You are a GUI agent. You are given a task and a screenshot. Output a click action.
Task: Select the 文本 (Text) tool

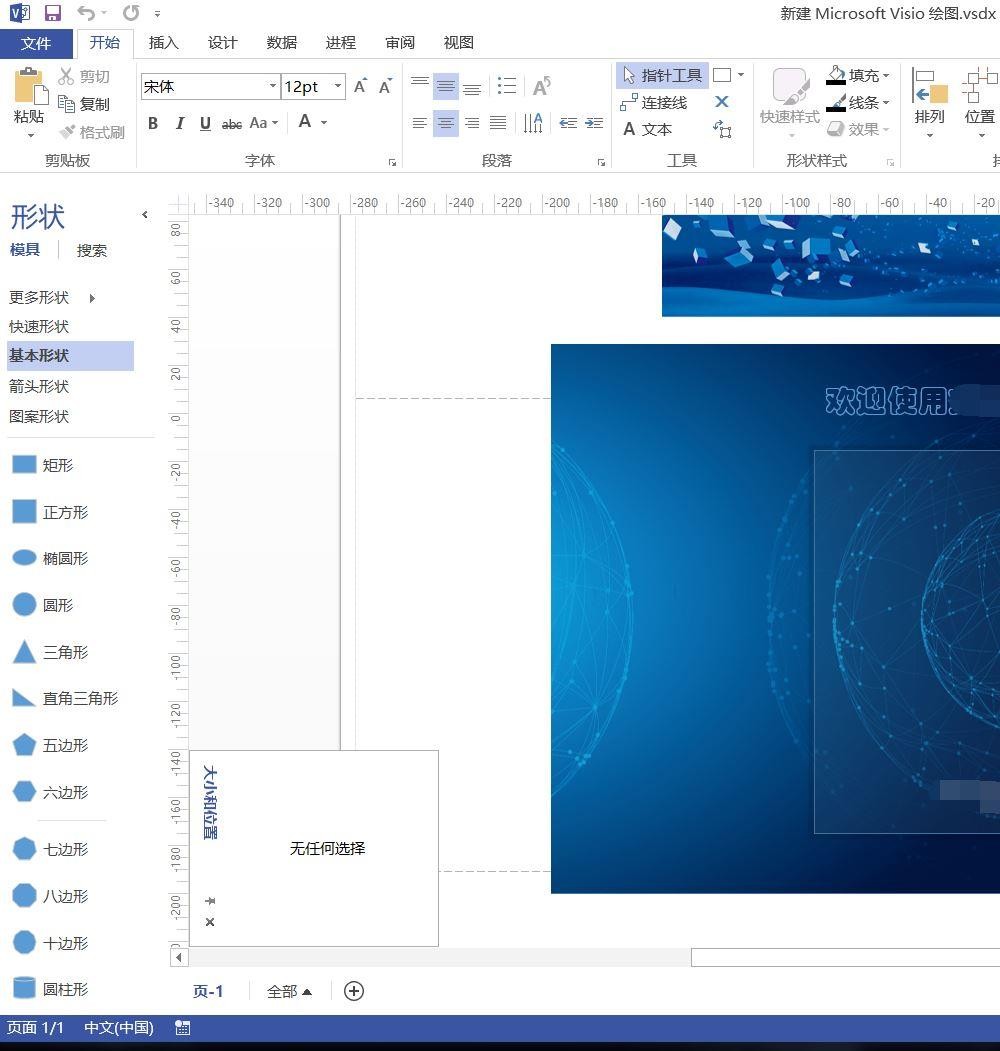(x=653, y=129)
